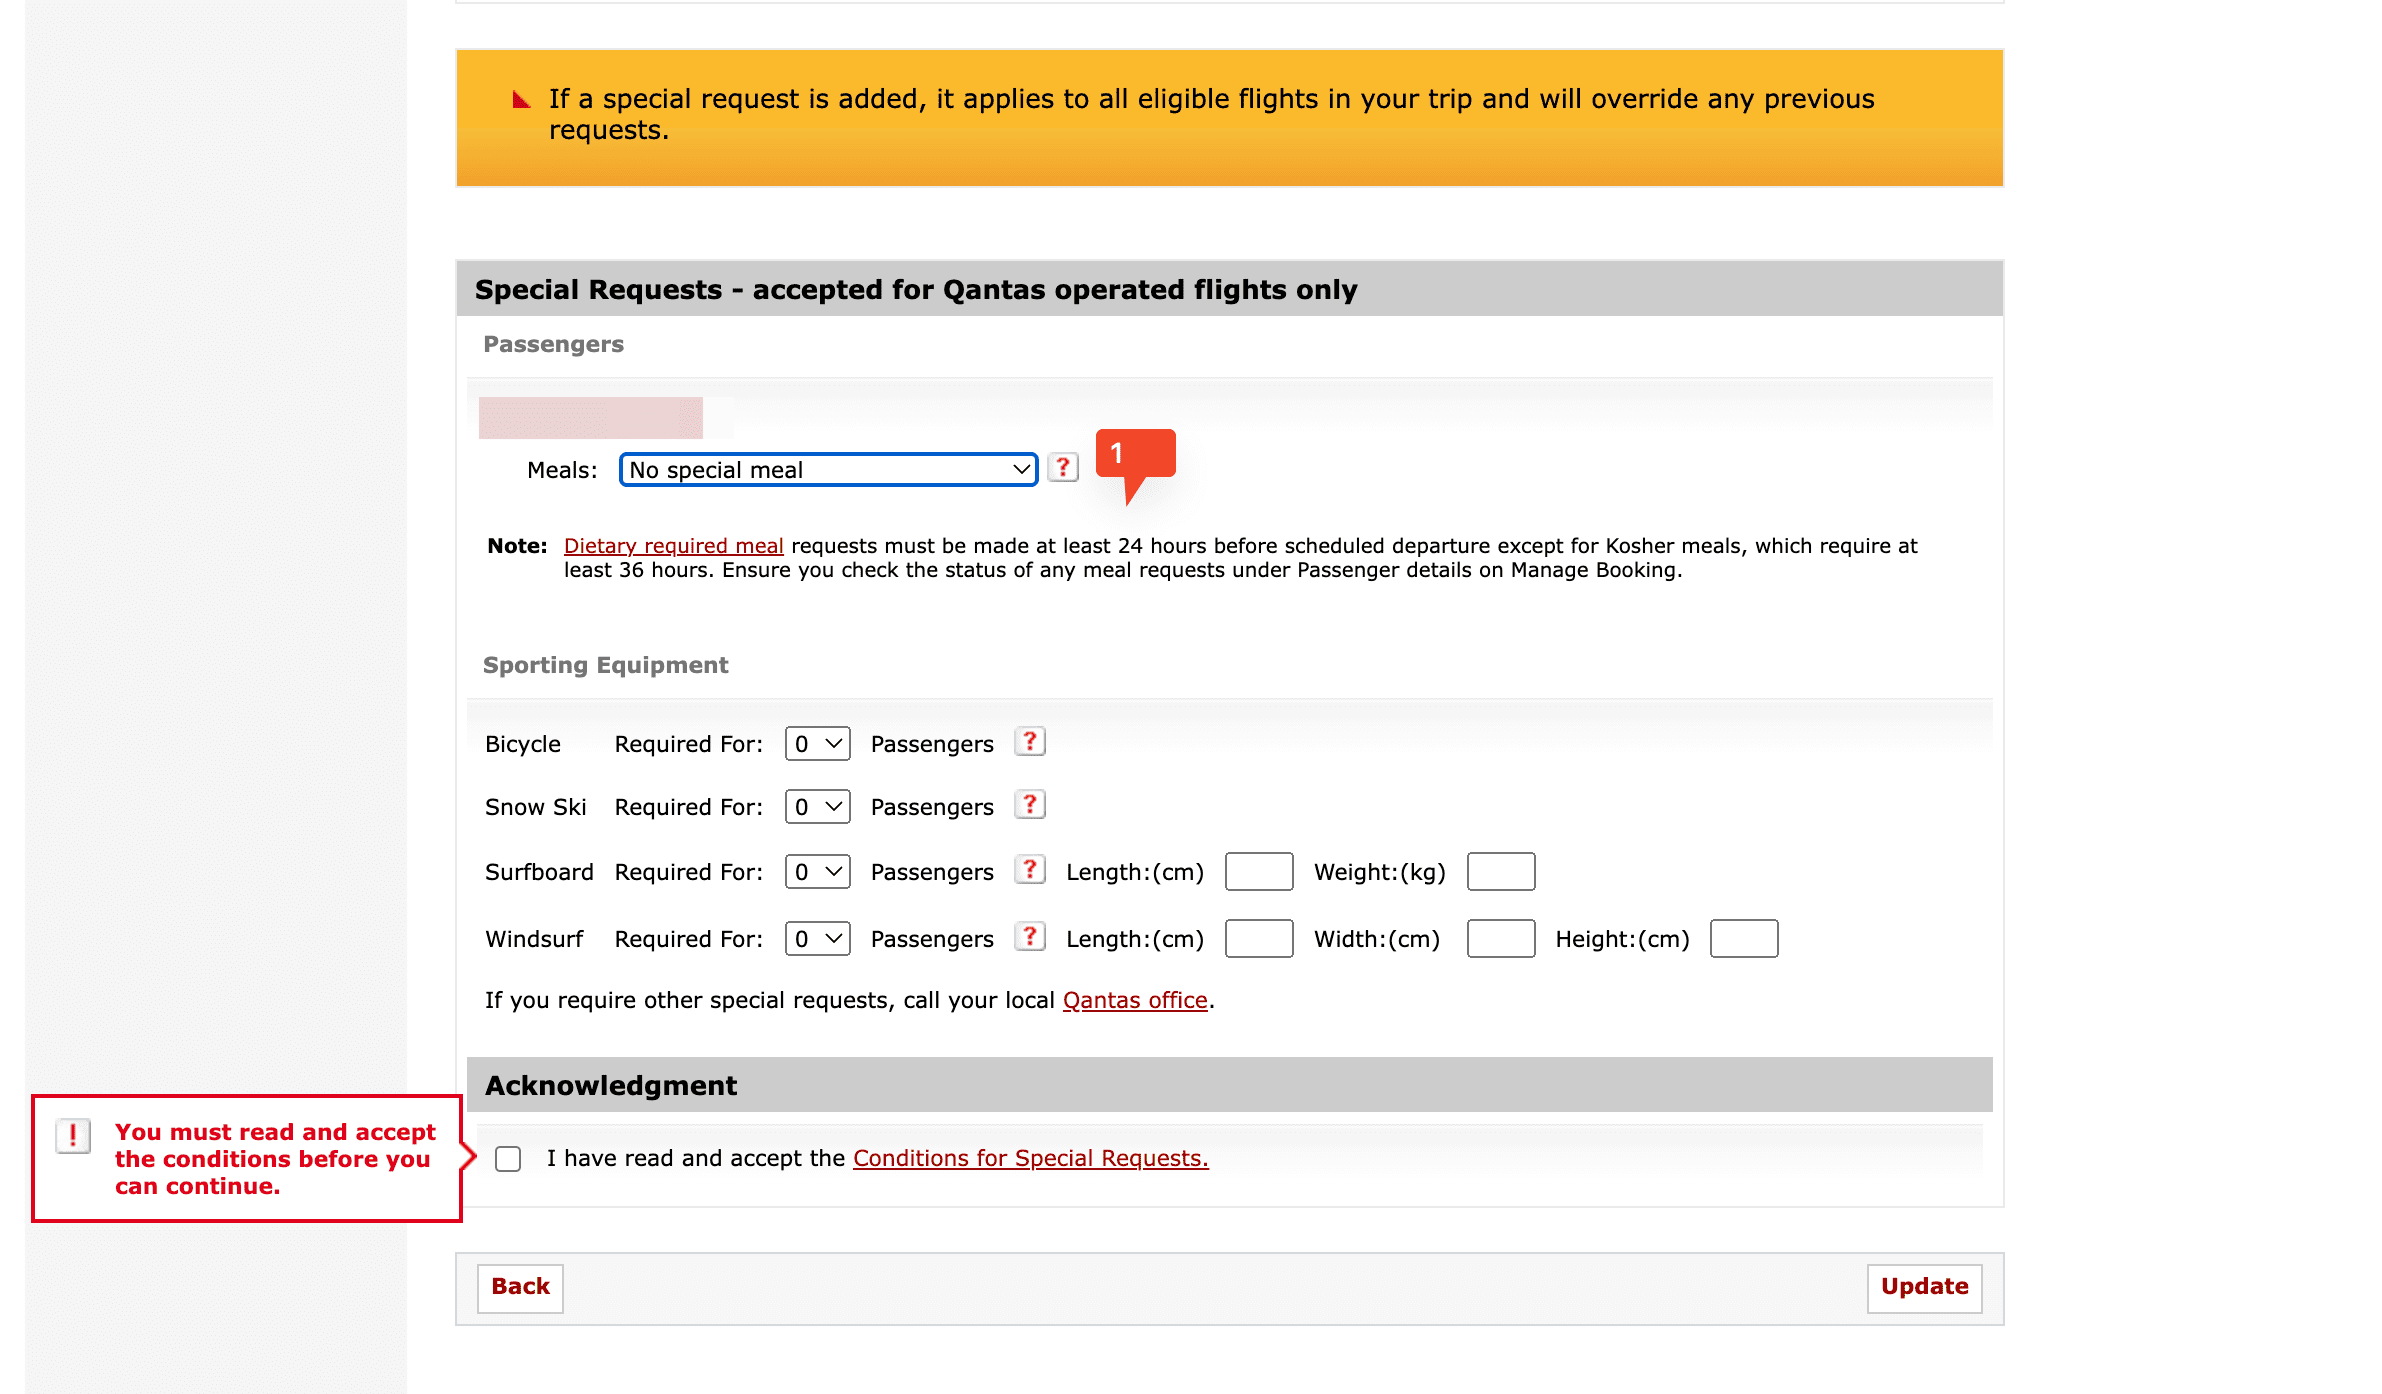Image resolution: width=2382 pixels, height=1394 pixels.
Task: Open the Surfboard help question-mark icon
Action: pos(1029,870)
